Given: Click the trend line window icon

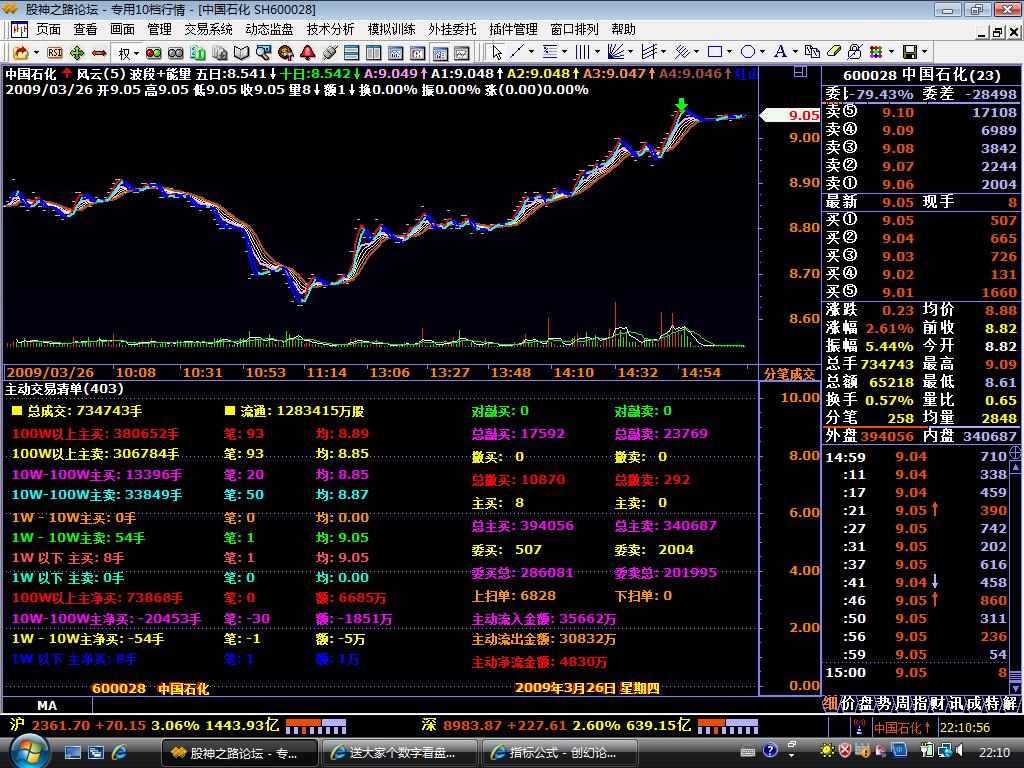Looking at the screenshot, I should [462, 52].
